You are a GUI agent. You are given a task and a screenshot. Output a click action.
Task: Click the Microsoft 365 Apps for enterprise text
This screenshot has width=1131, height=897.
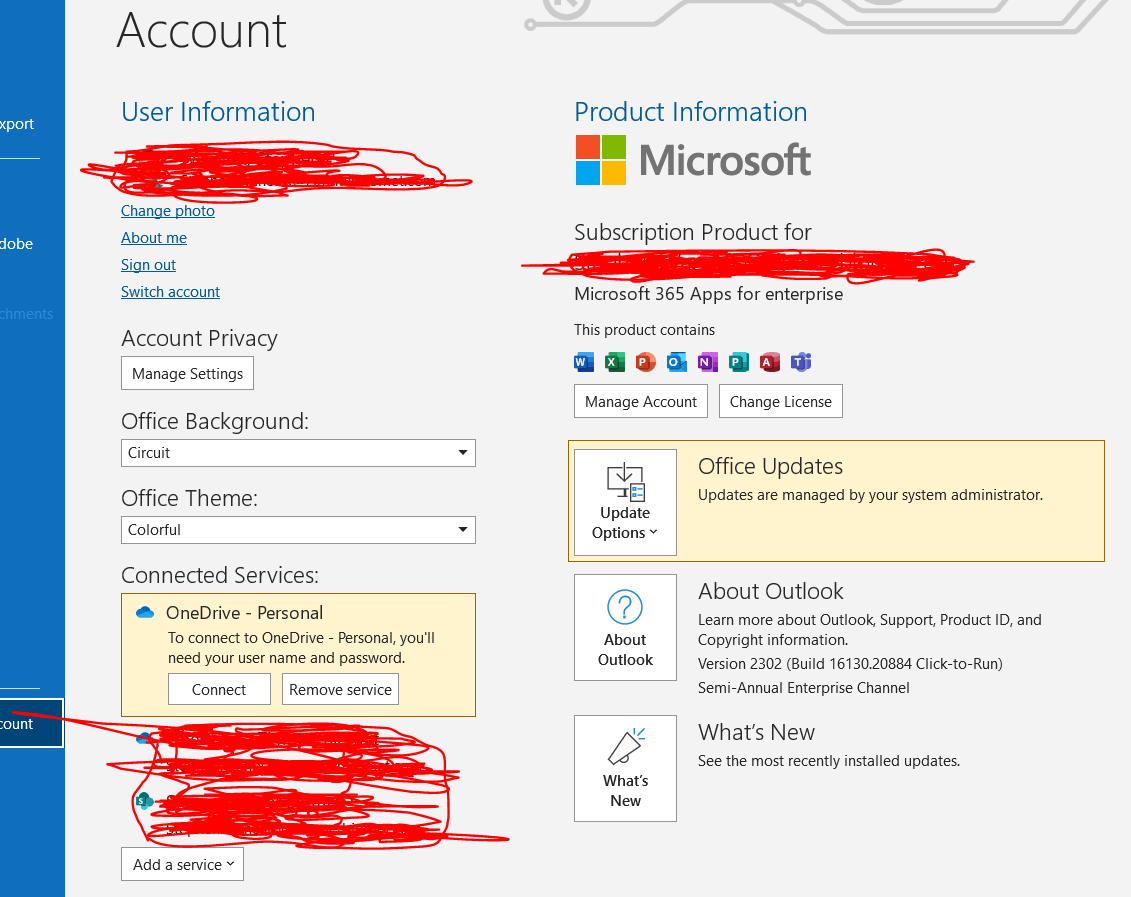708,294
